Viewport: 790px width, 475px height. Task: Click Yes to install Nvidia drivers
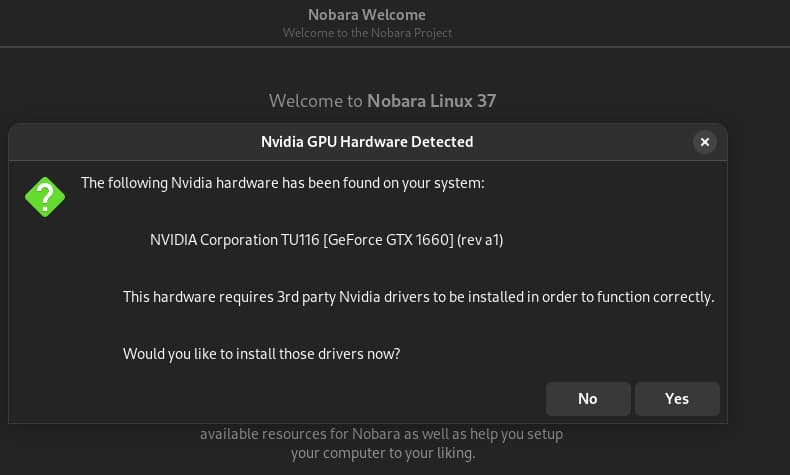click(677, 399)
